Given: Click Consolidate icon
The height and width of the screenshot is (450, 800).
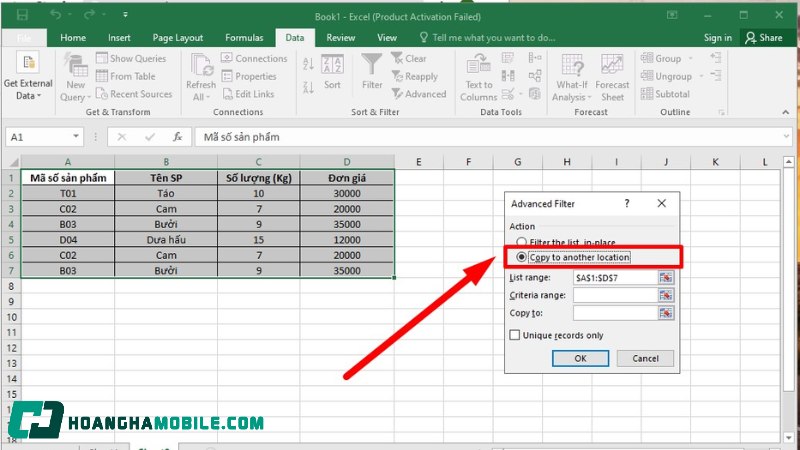Looking at the screenshot, I should point(534,58).
